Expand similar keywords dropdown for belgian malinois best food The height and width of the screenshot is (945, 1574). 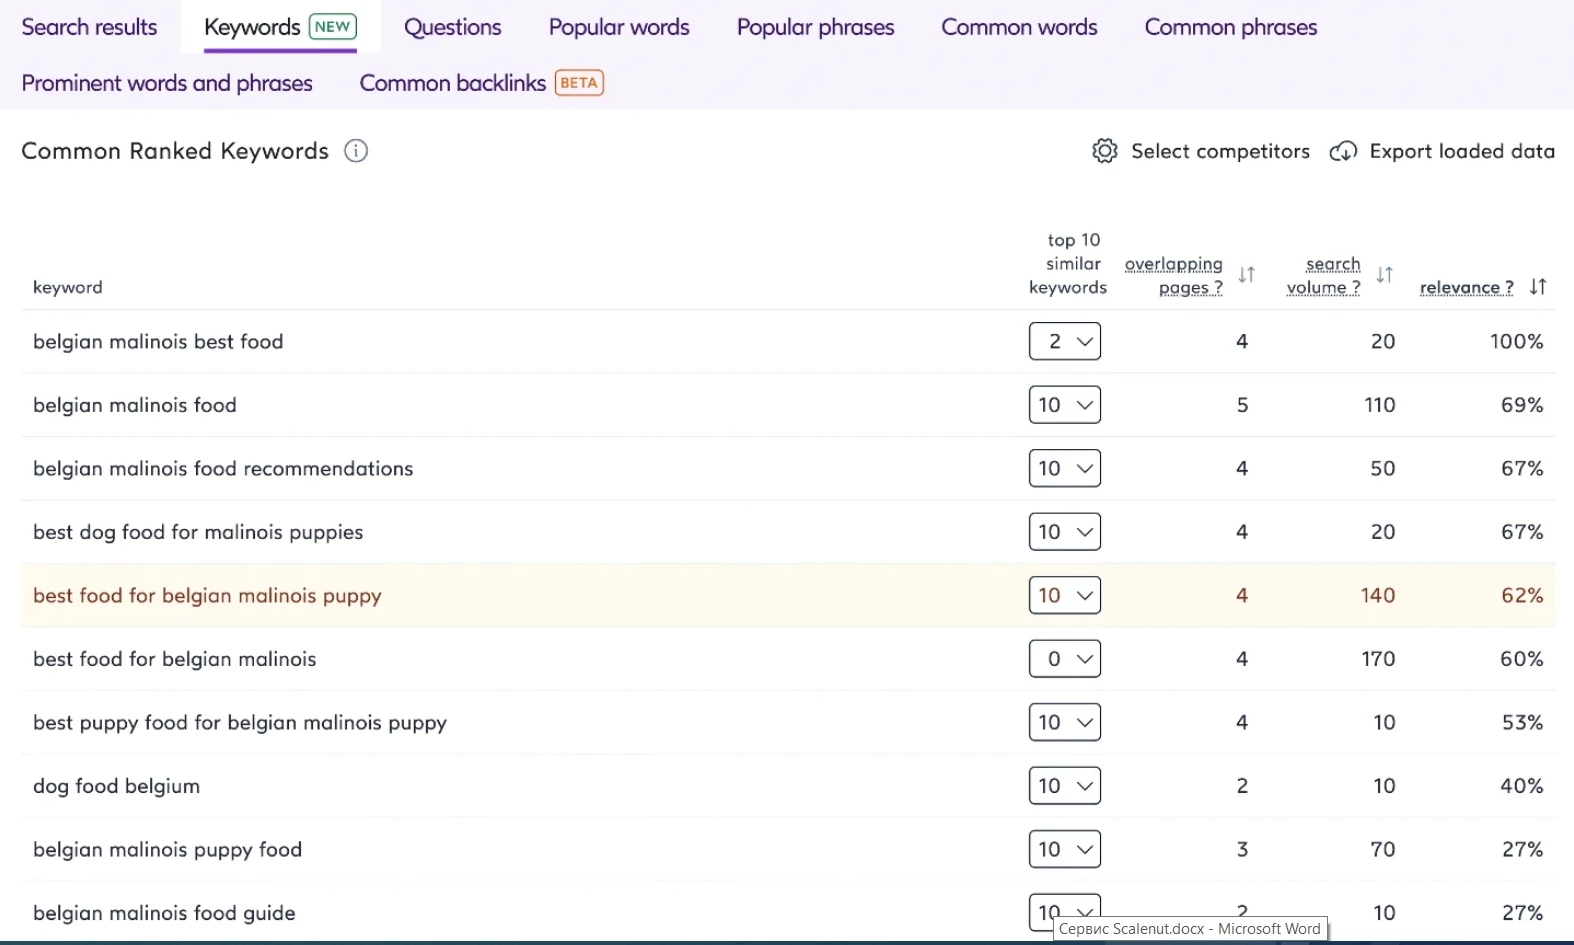click(1065, 341)
